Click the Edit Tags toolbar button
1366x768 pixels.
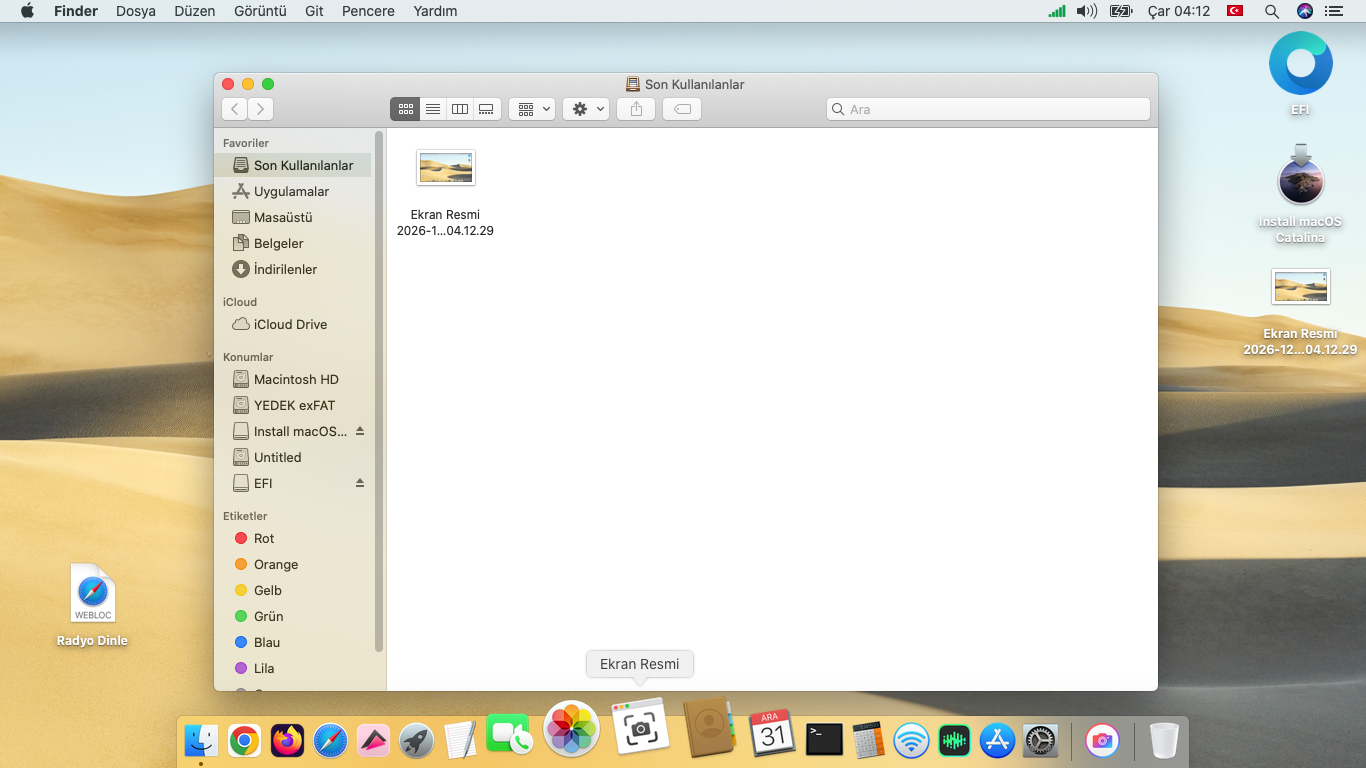tap(682, 109)
